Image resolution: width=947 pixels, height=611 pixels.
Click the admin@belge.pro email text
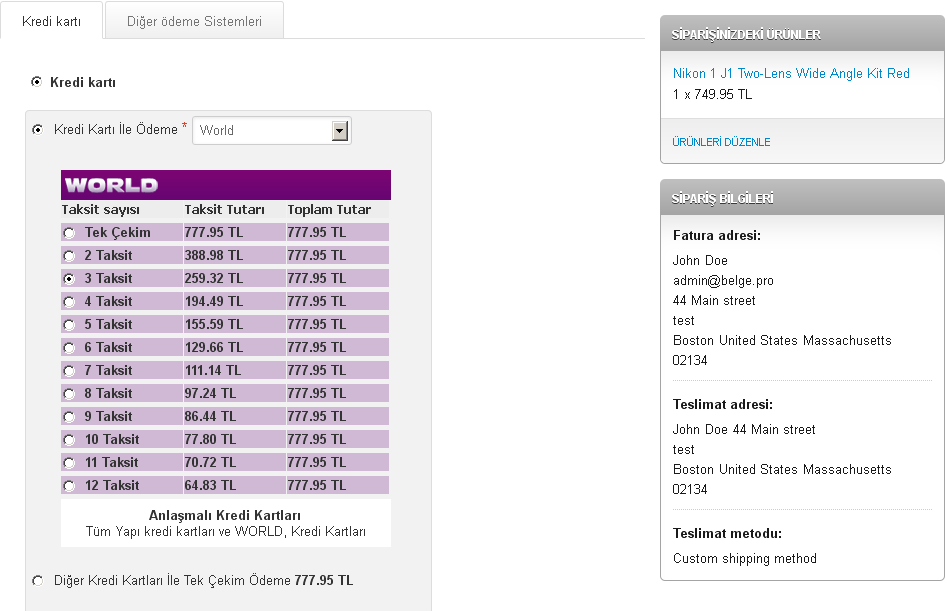(723, 281)
